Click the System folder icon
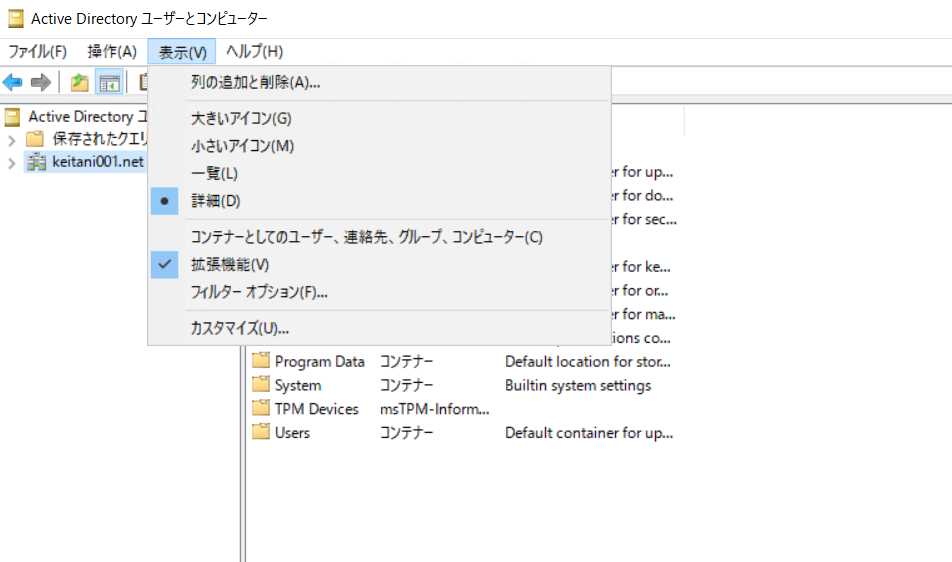952x562 pixels. (x=261, y=384)
